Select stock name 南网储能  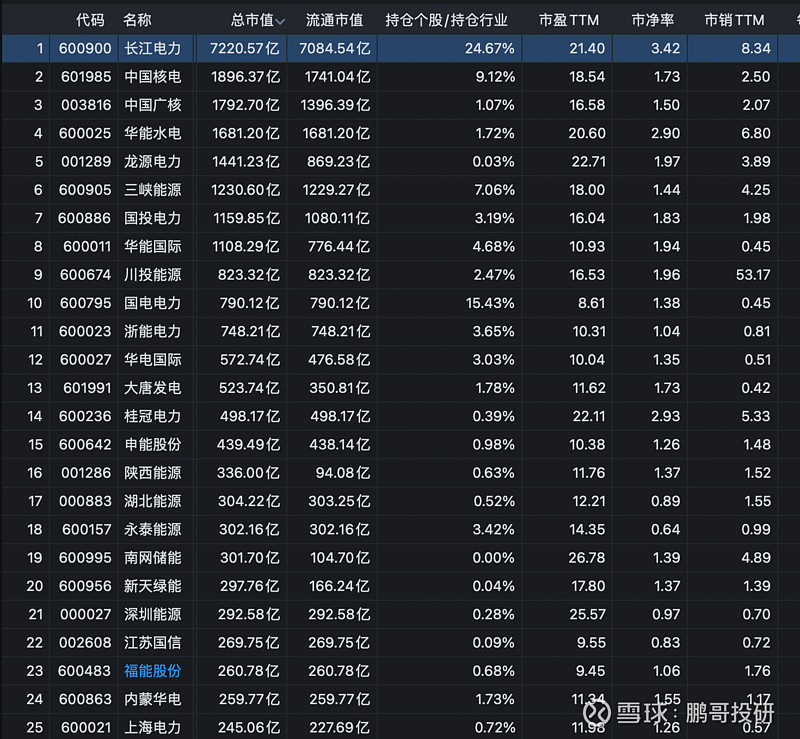[x=153, y=558]
